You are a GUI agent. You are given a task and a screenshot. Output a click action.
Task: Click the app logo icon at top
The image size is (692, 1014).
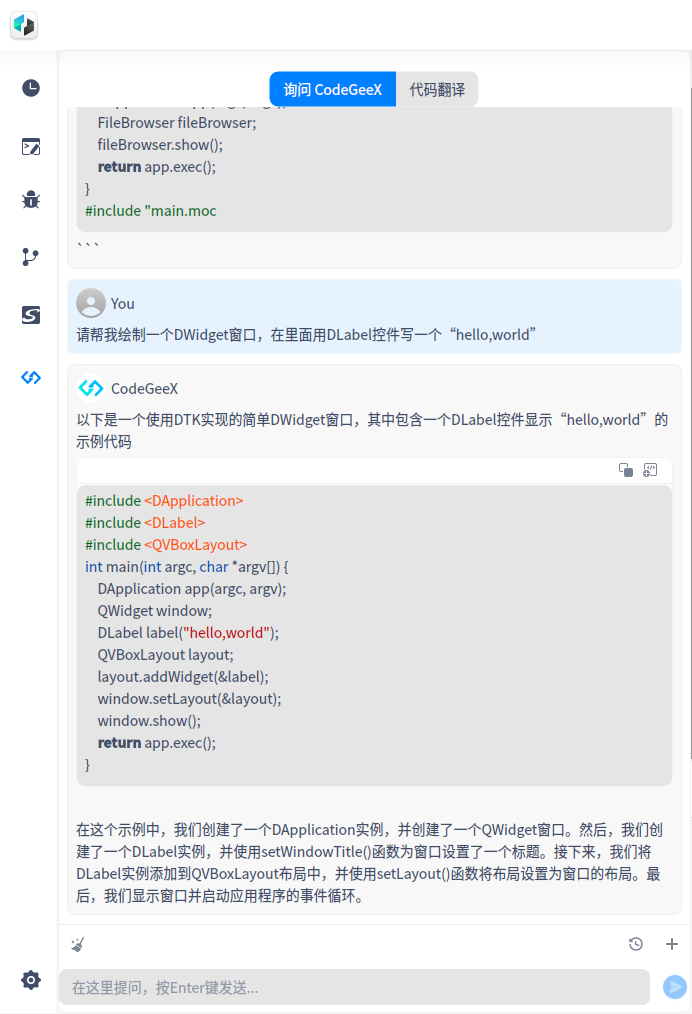coord(24,26)
